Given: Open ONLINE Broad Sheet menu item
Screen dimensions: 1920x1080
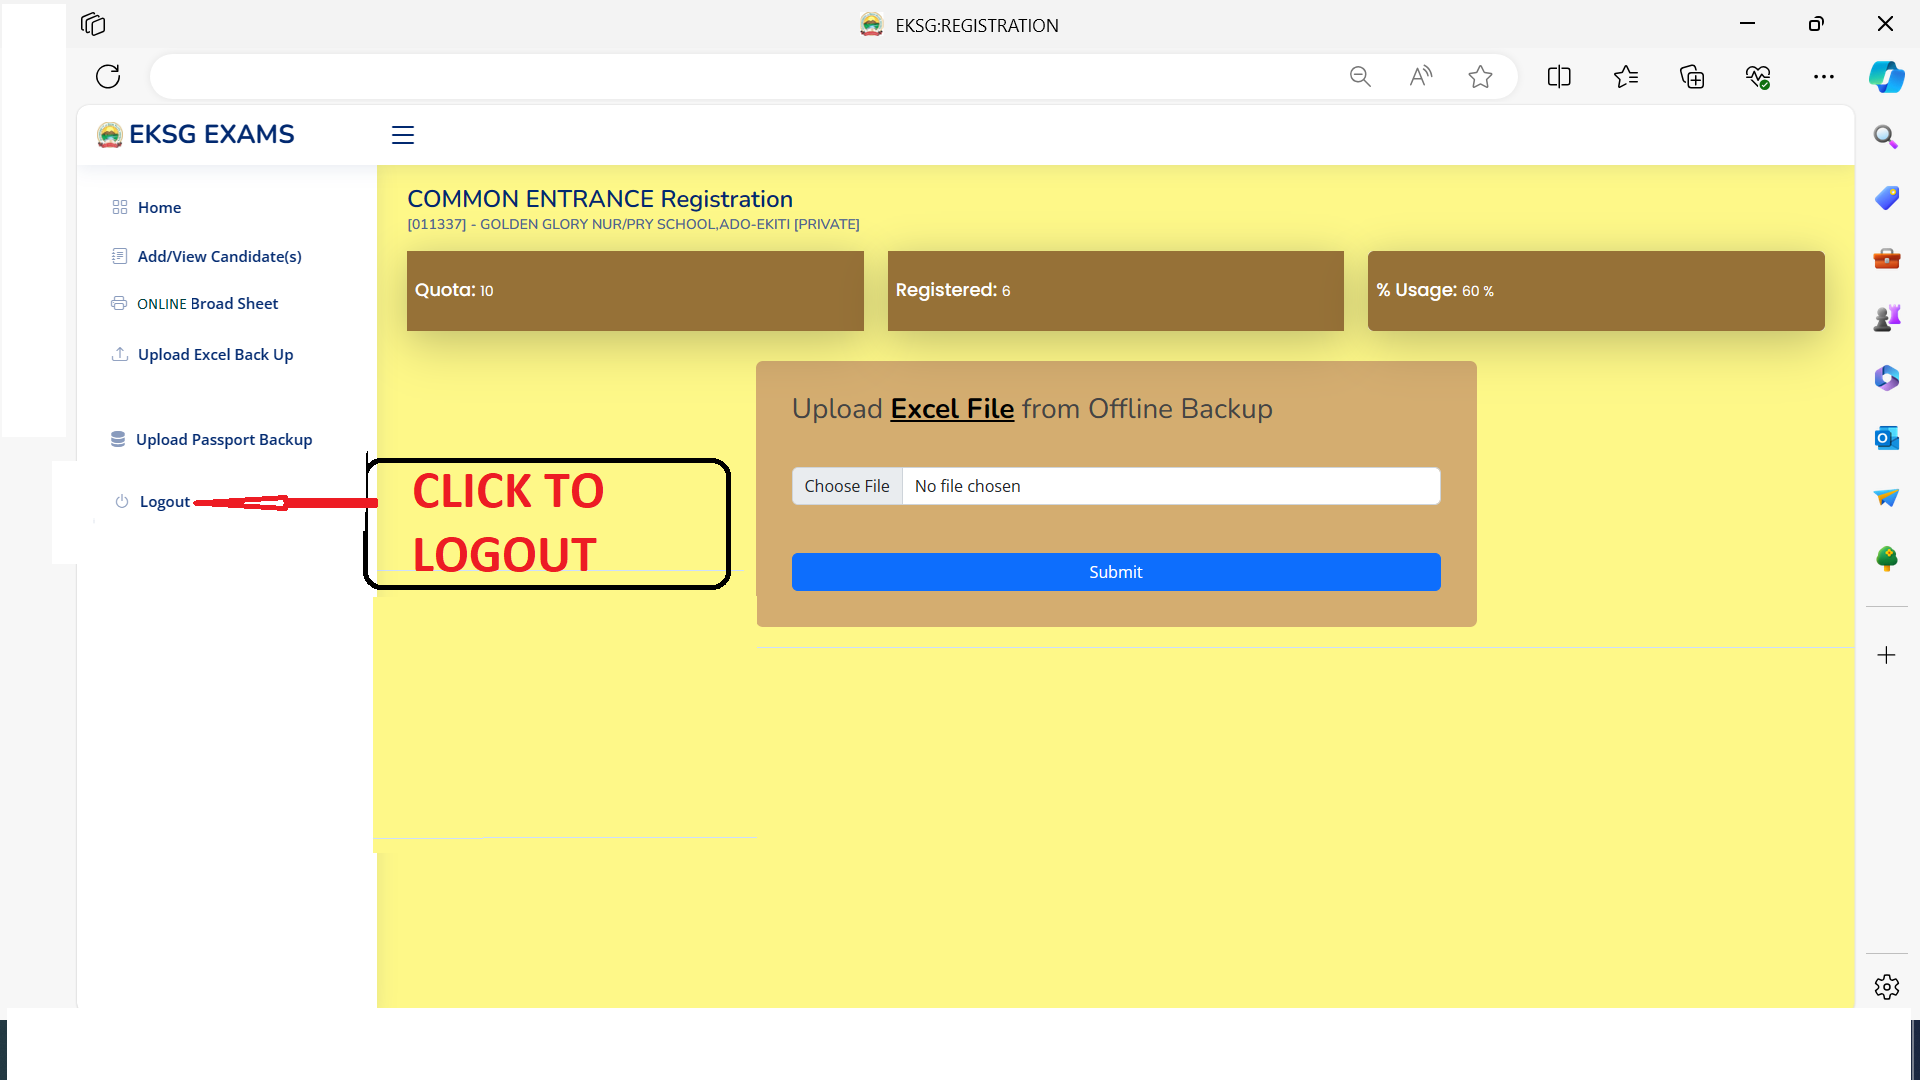Looking at the screenshot, I should [207, 303].
